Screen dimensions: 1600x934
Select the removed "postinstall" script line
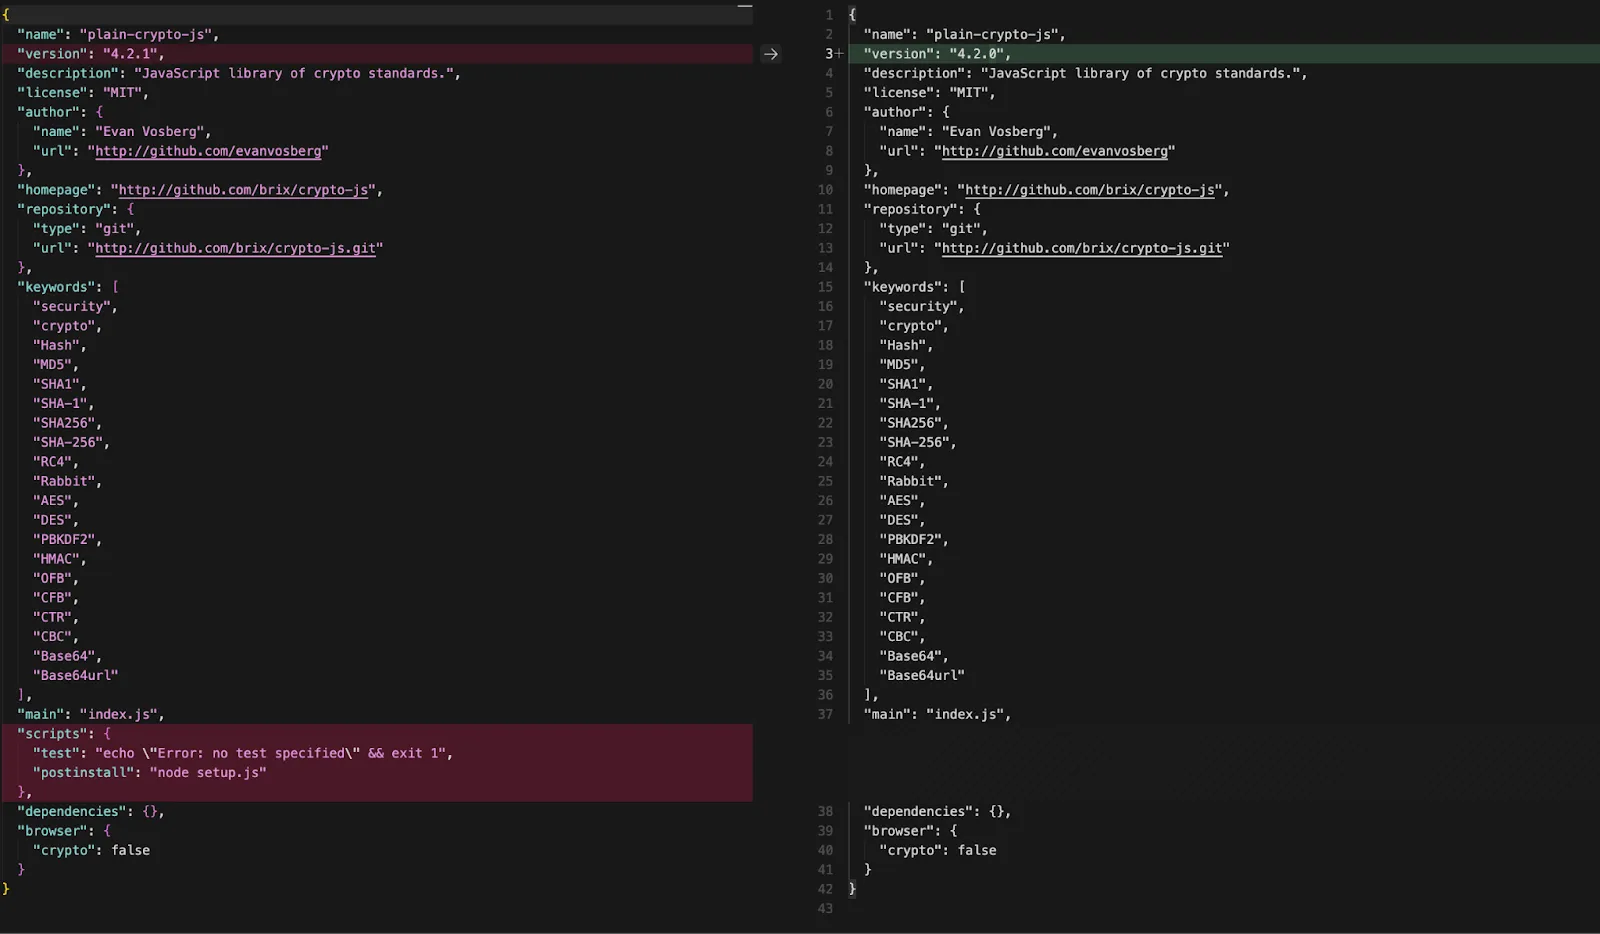tap(377, 773)
